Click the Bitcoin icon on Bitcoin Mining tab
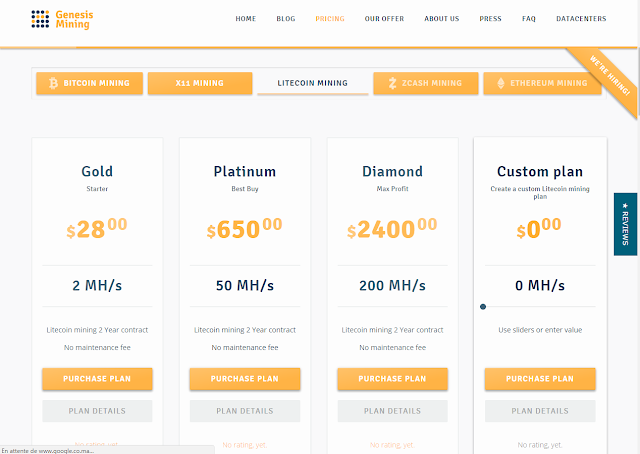The height and width of the screenshot is (454, 640). 53,83
